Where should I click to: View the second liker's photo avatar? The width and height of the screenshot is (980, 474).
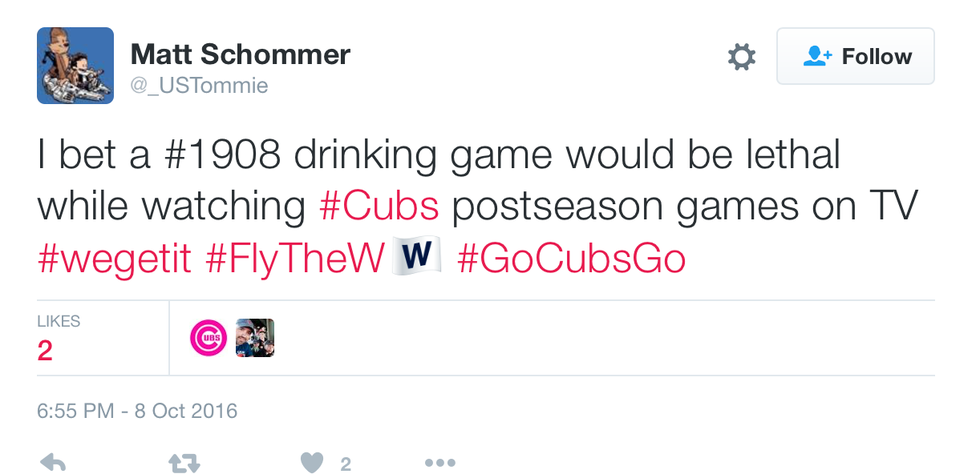(254, 338)
